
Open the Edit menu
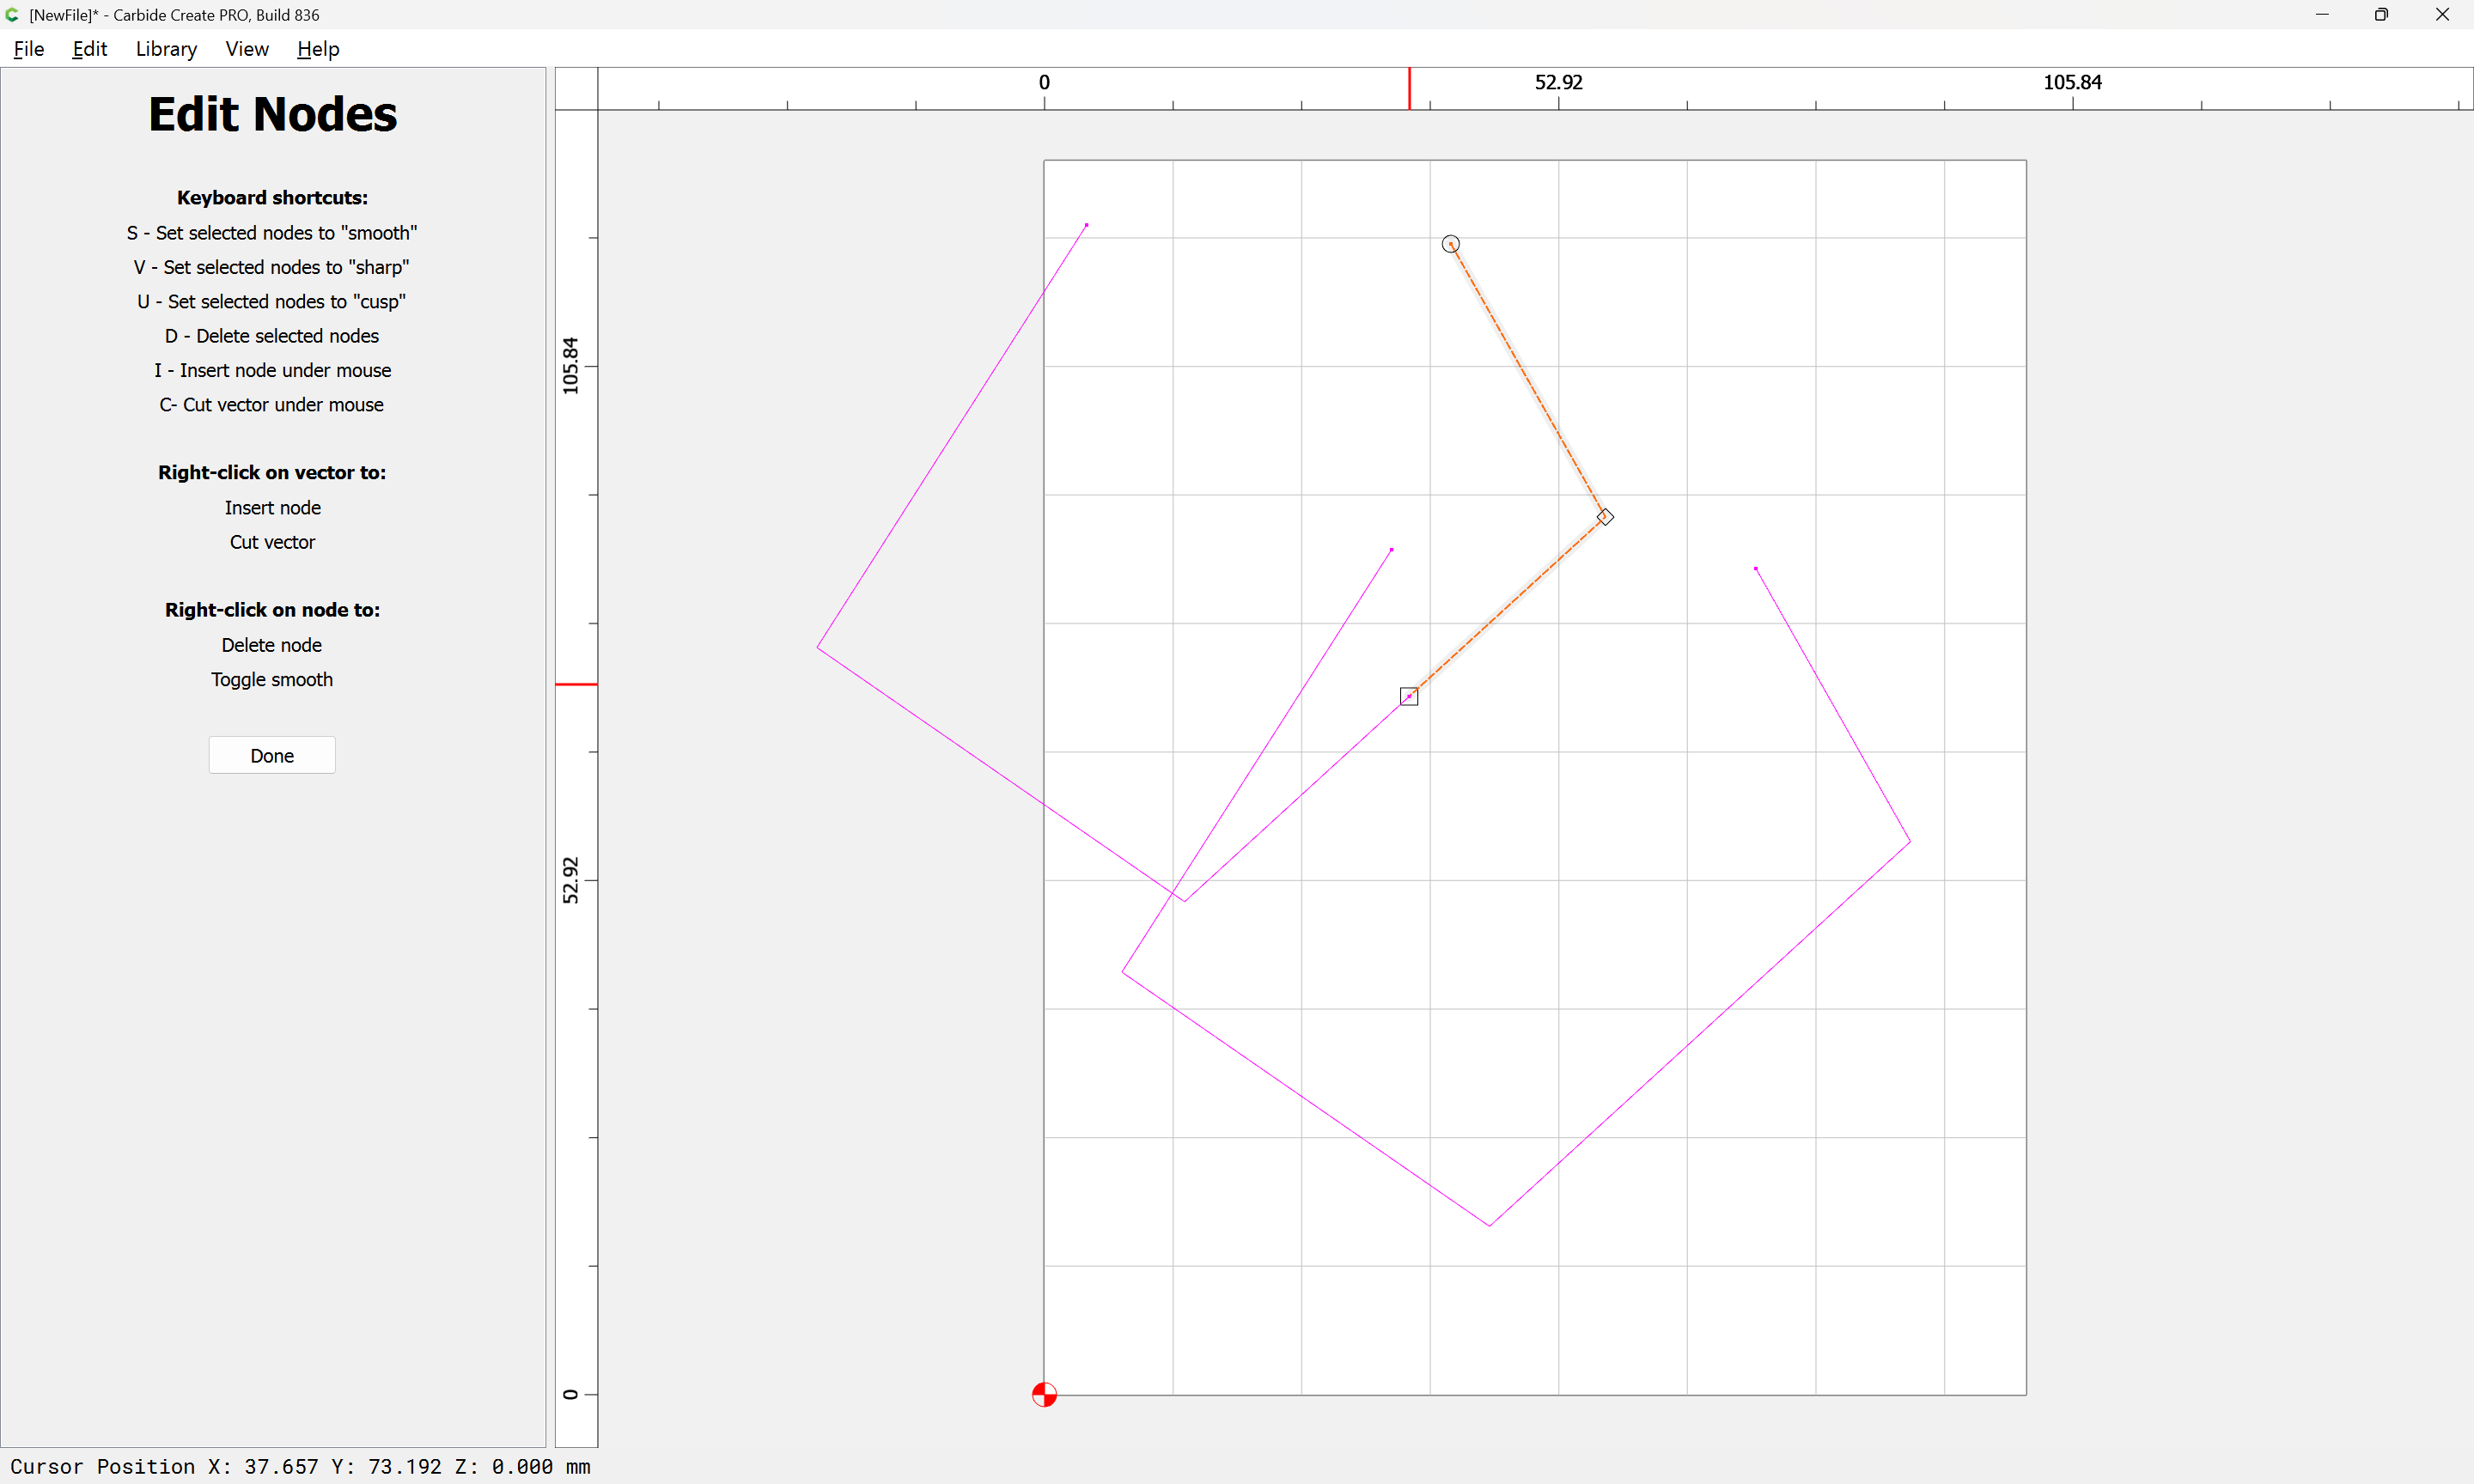coord(89,49)
